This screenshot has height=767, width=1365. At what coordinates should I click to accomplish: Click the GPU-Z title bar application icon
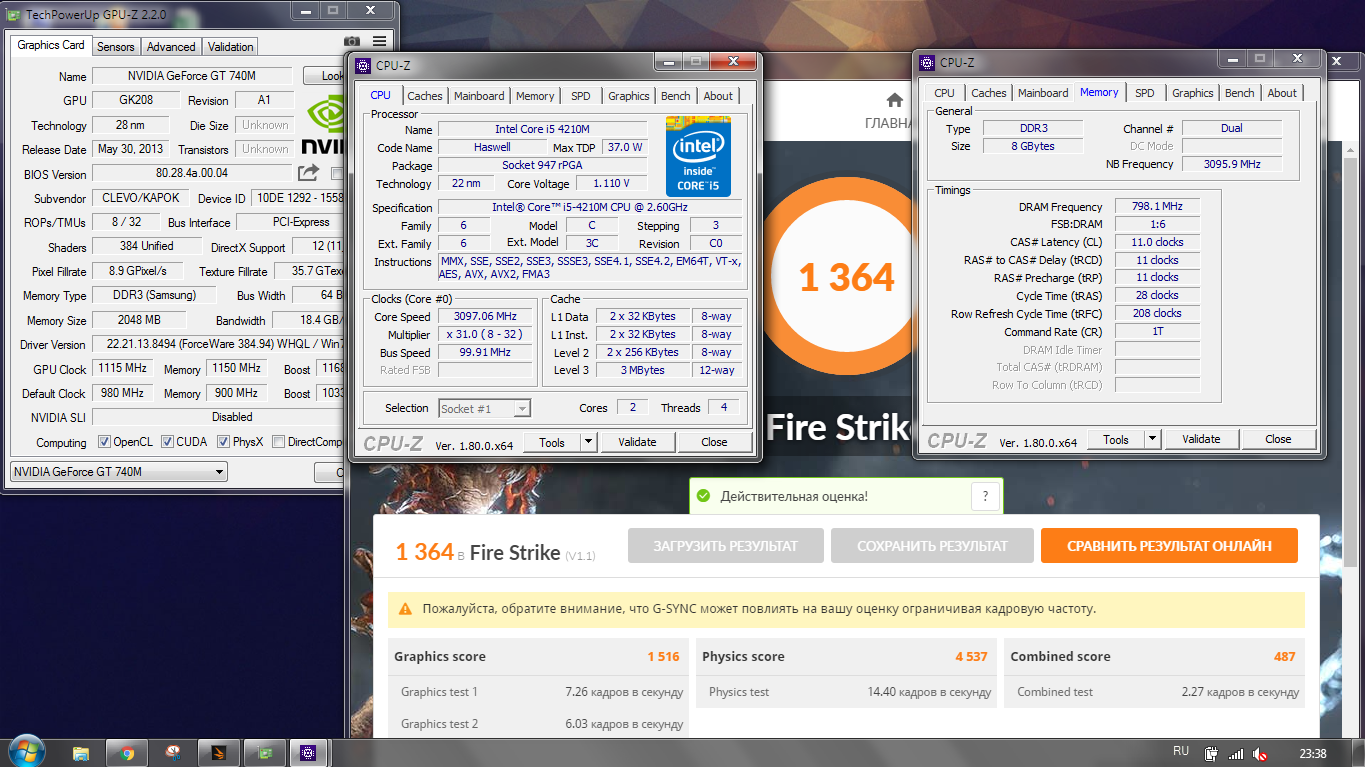[x=15, y=13]
